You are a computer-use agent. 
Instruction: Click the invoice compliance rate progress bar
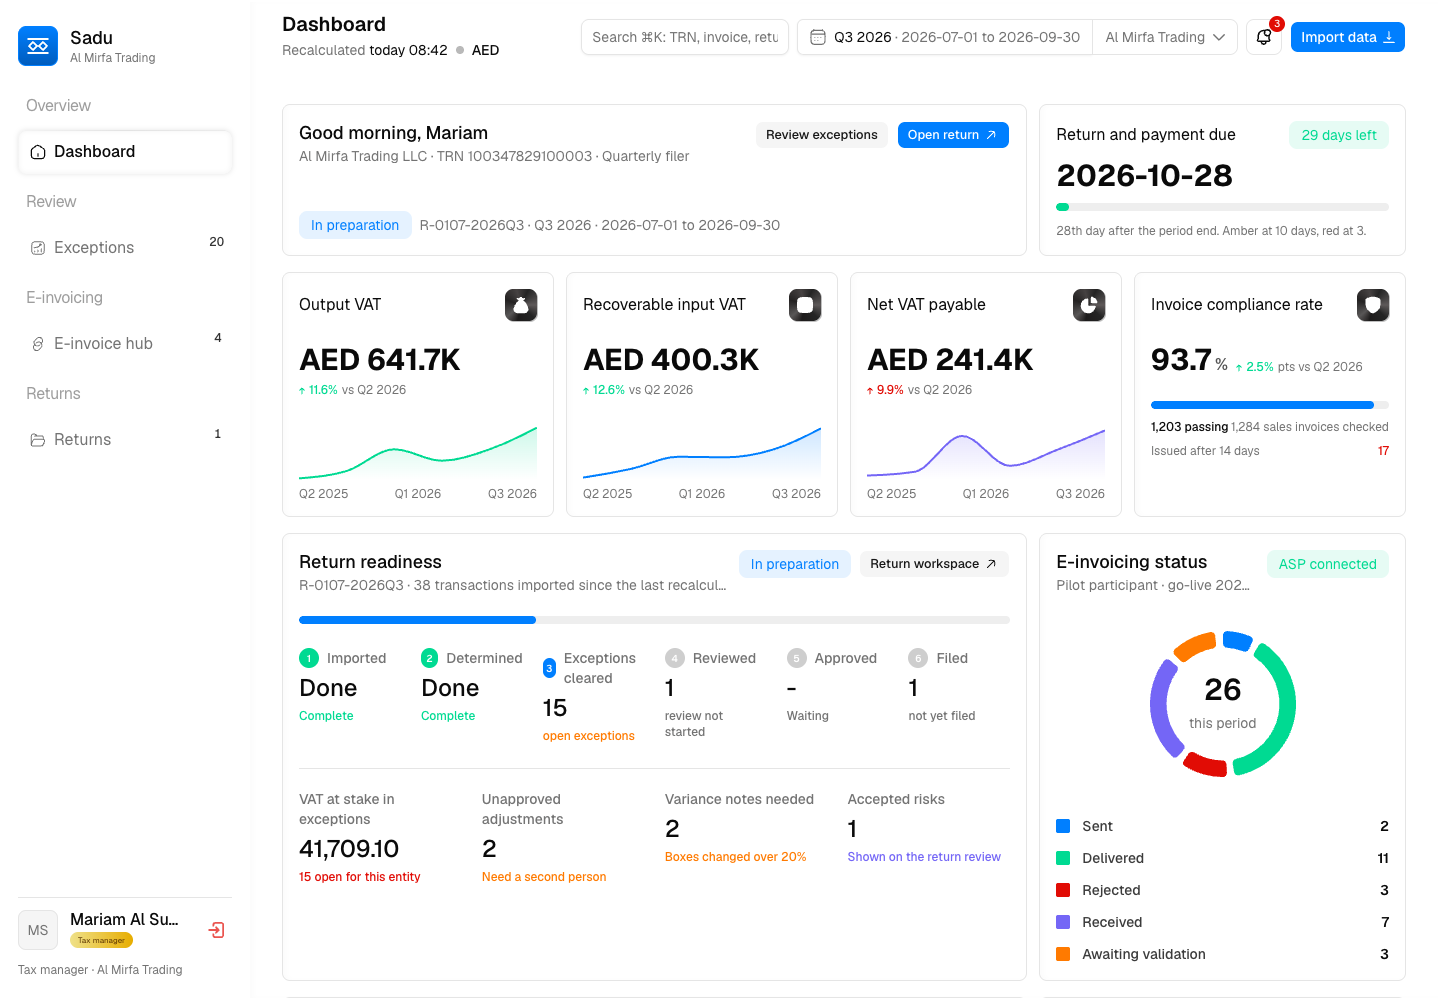tap(1270, 405)
